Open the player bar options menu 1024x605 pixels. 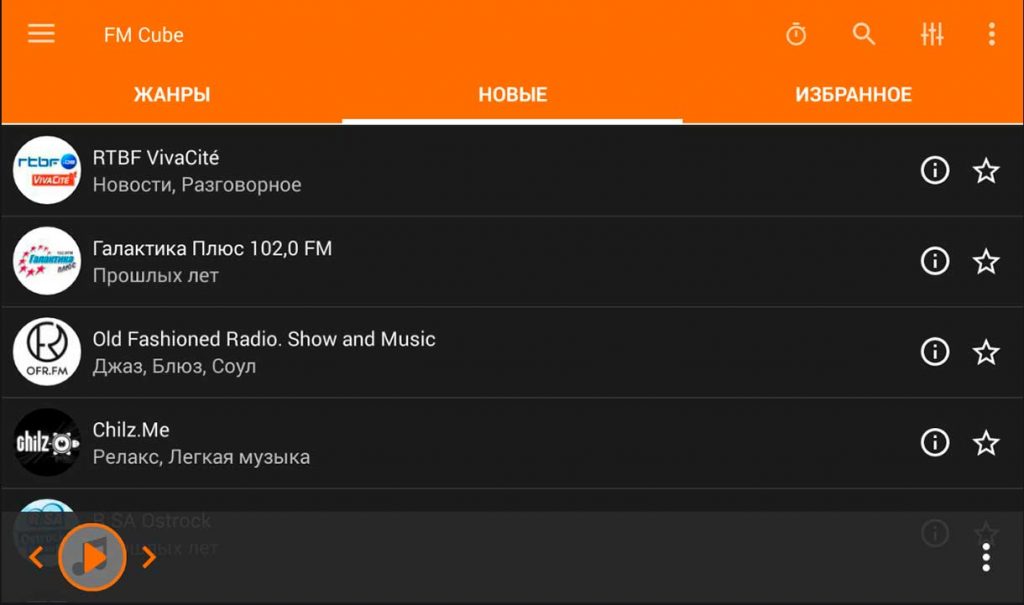click(986, 557)
